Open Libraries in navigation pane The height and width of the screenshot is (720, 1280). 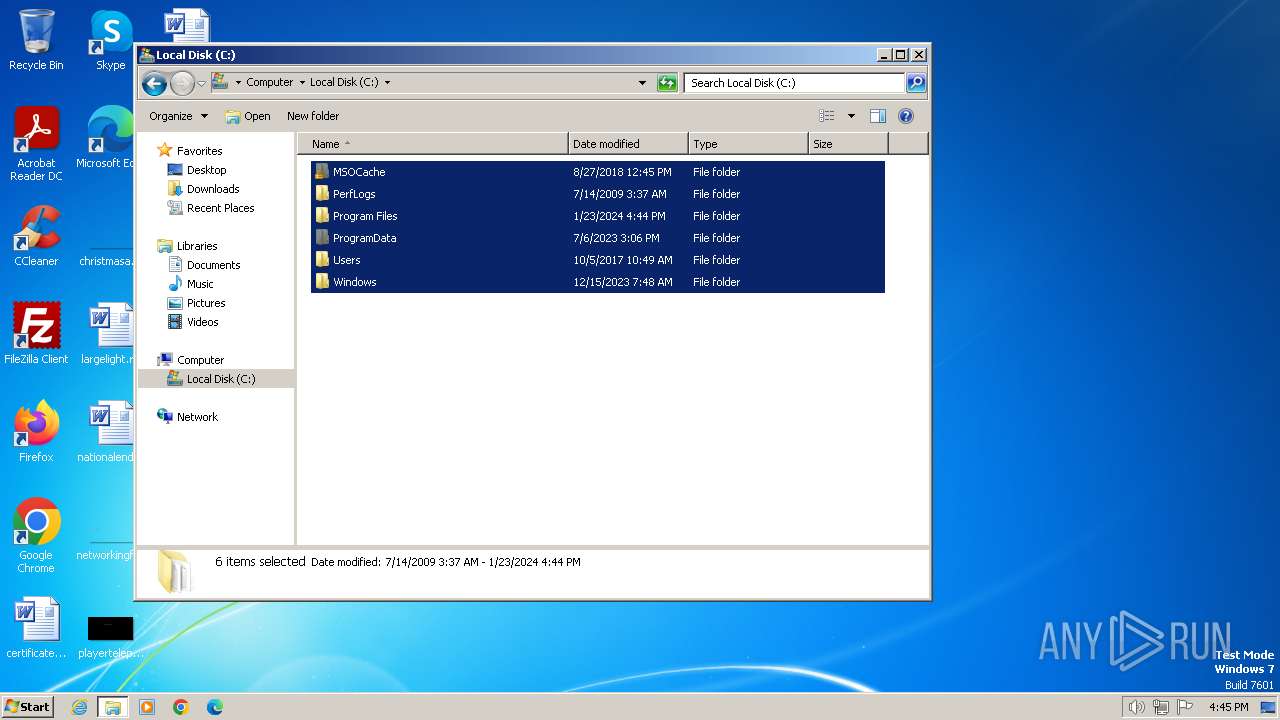point(197,246)
